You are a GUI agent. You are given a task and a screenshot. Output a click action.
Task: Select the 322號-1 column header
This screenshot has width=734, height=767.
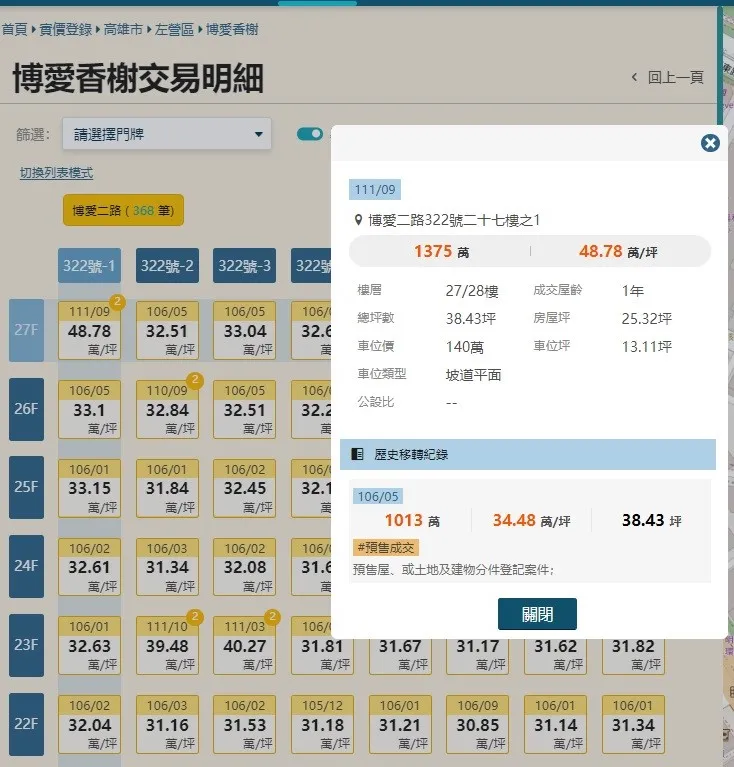pyautogui.click(x=89, y=266)
